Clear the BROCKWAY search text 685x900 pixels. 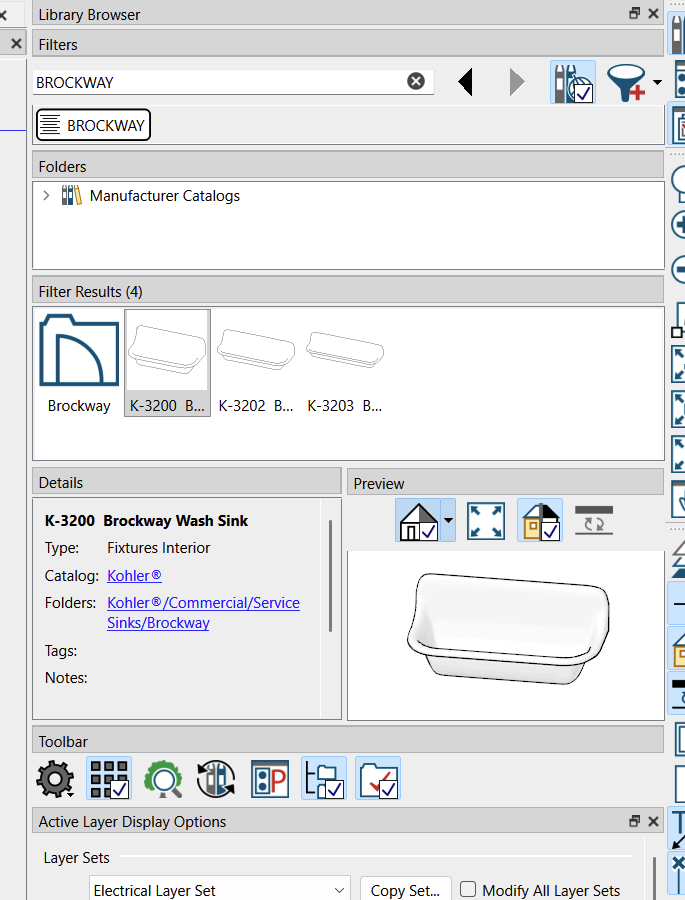click(x=416, y=82)
